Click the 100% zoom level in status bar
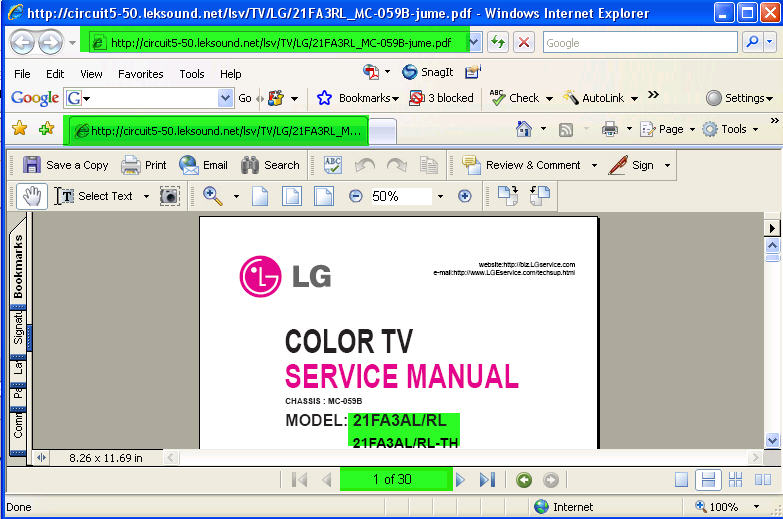Image resolution: width=783 pixels, height=519 pixels. coord(724,507)
